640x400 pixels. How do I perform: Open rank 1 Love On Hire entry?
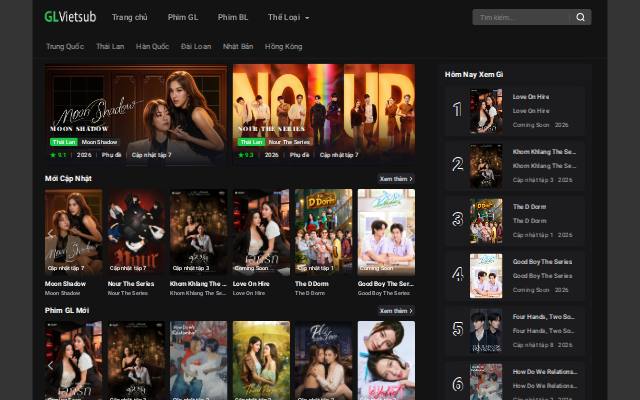coord(515,111)
